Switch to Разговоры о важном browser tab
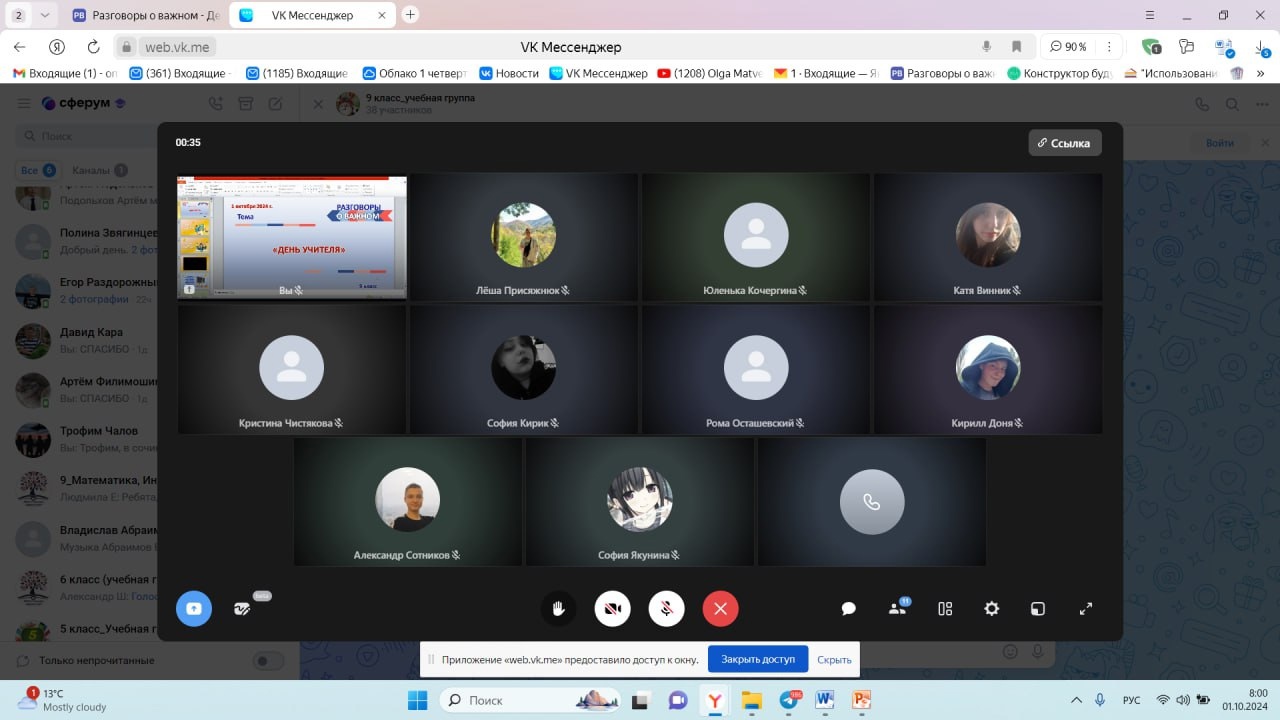This screenshot has width=1280, height=720. (147, 15)
